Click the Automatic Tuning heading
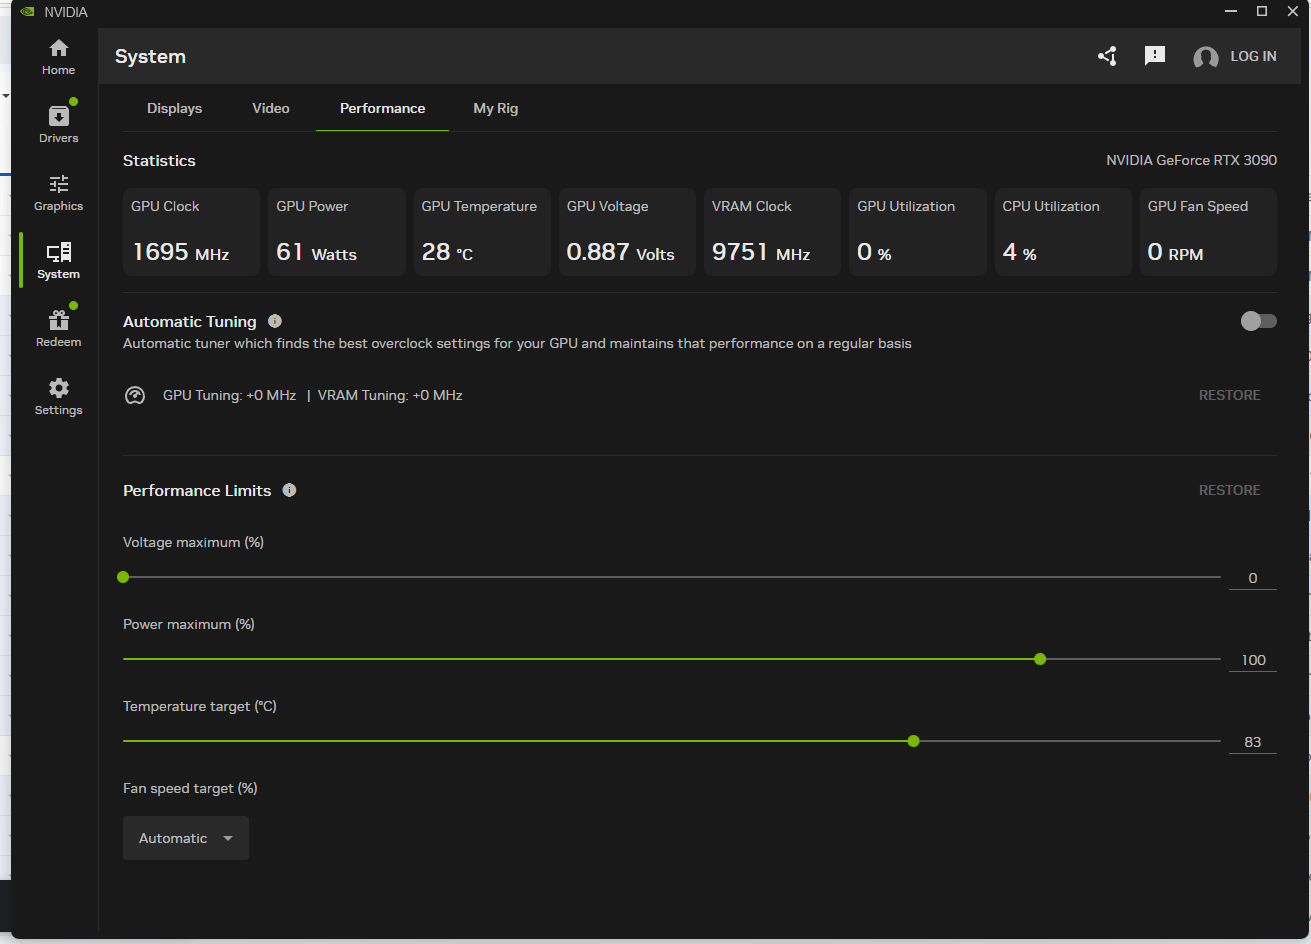Viewport: 1311px width, 944px height. click(x=190, y=321)
